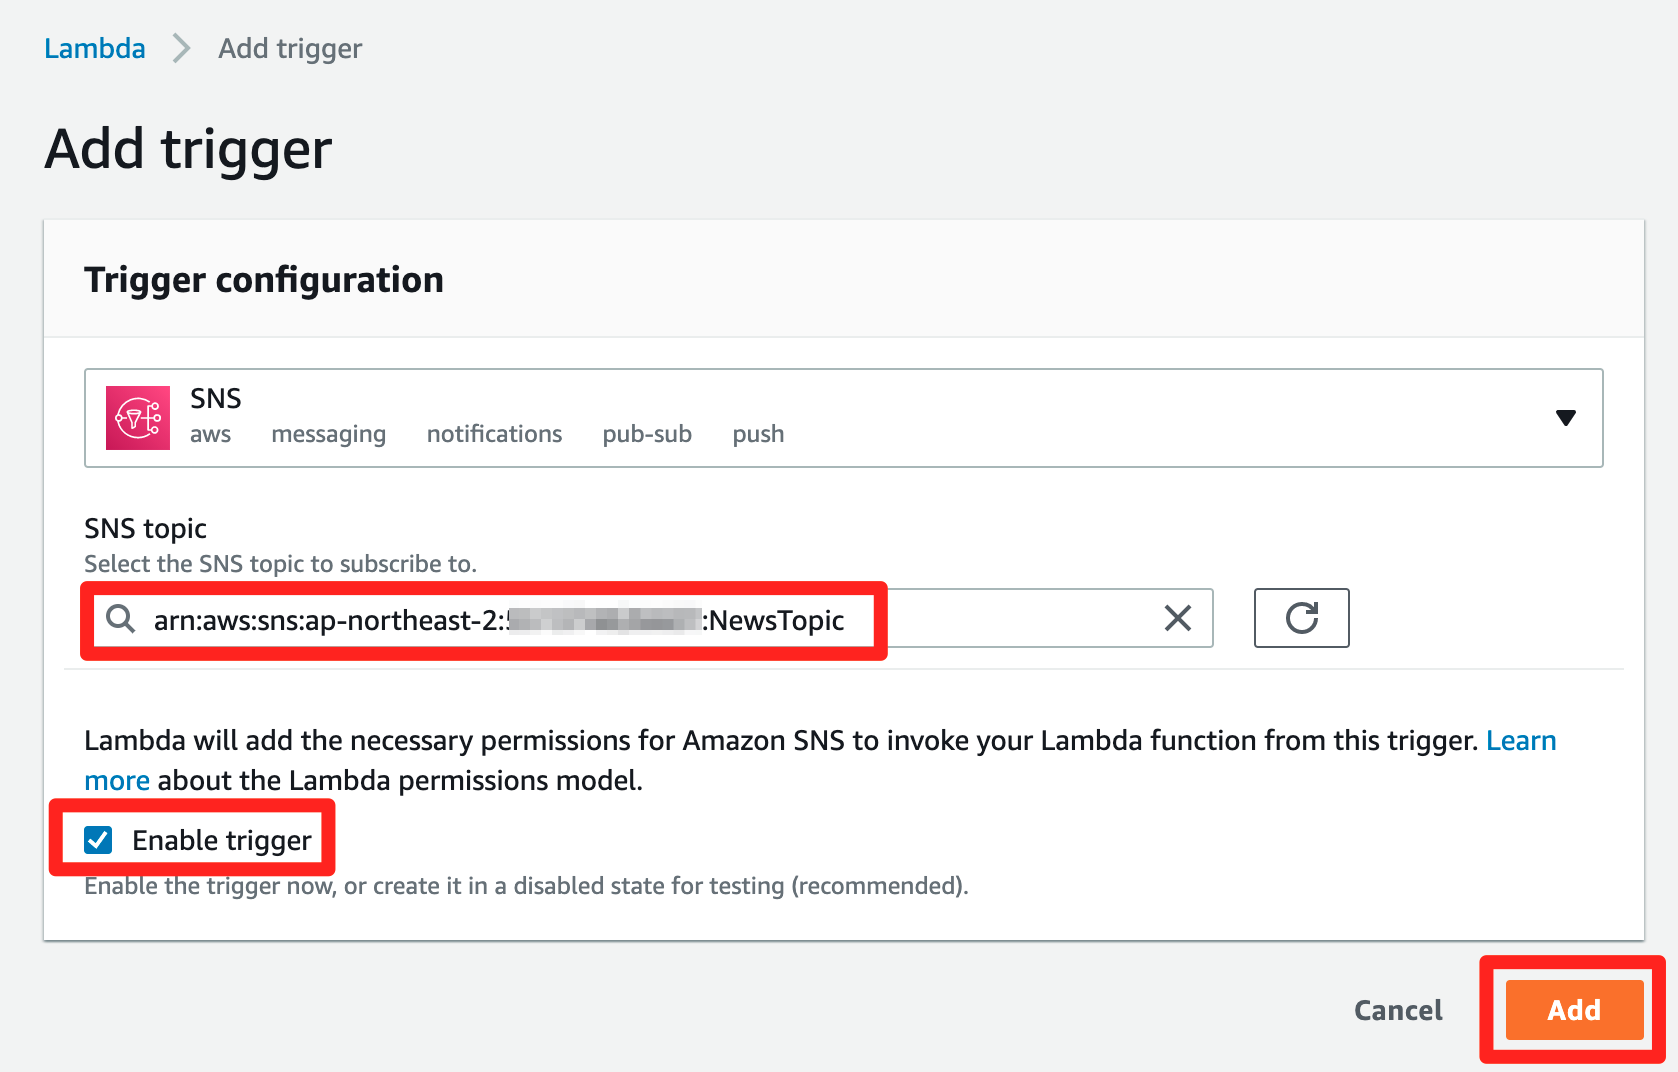Clear the SNS topic field with X
Image resolution: width=1678 pixels, height=1072 pixels.
click(x=1178, y=618)
